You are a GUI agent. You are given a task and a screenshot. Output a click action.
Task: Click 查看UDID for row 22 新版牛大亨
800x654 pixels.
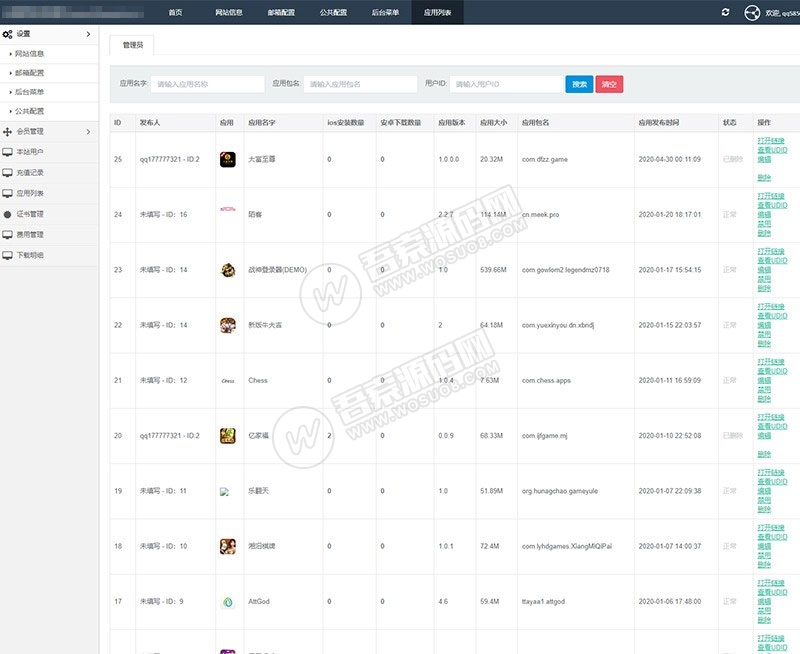coord(772,316)
